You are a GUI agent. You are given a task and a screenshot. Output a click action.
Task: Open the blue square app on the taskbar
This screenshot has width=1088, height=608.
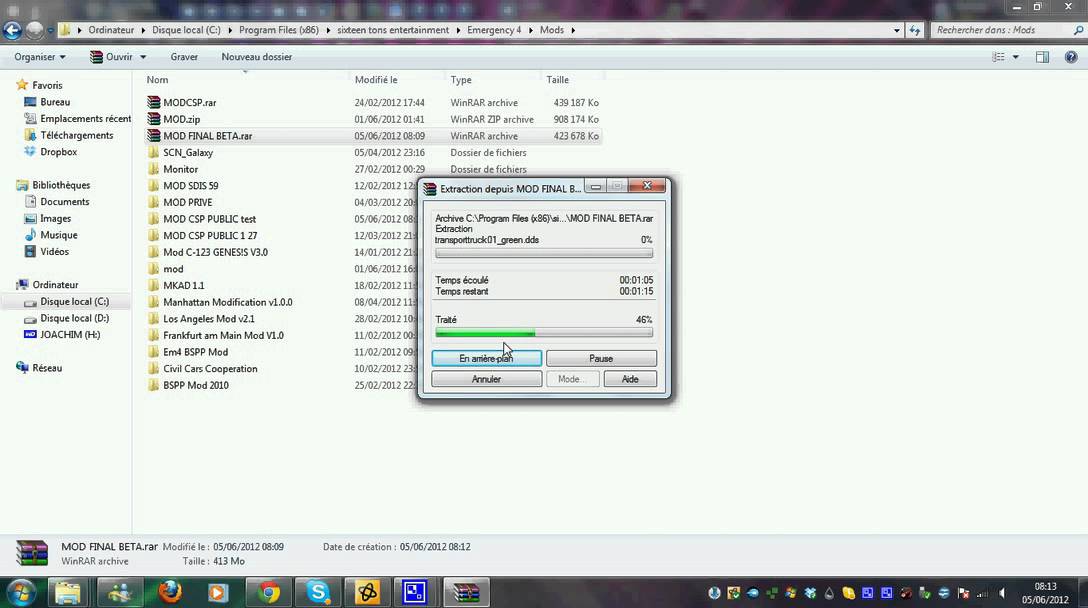click(414, 592)
